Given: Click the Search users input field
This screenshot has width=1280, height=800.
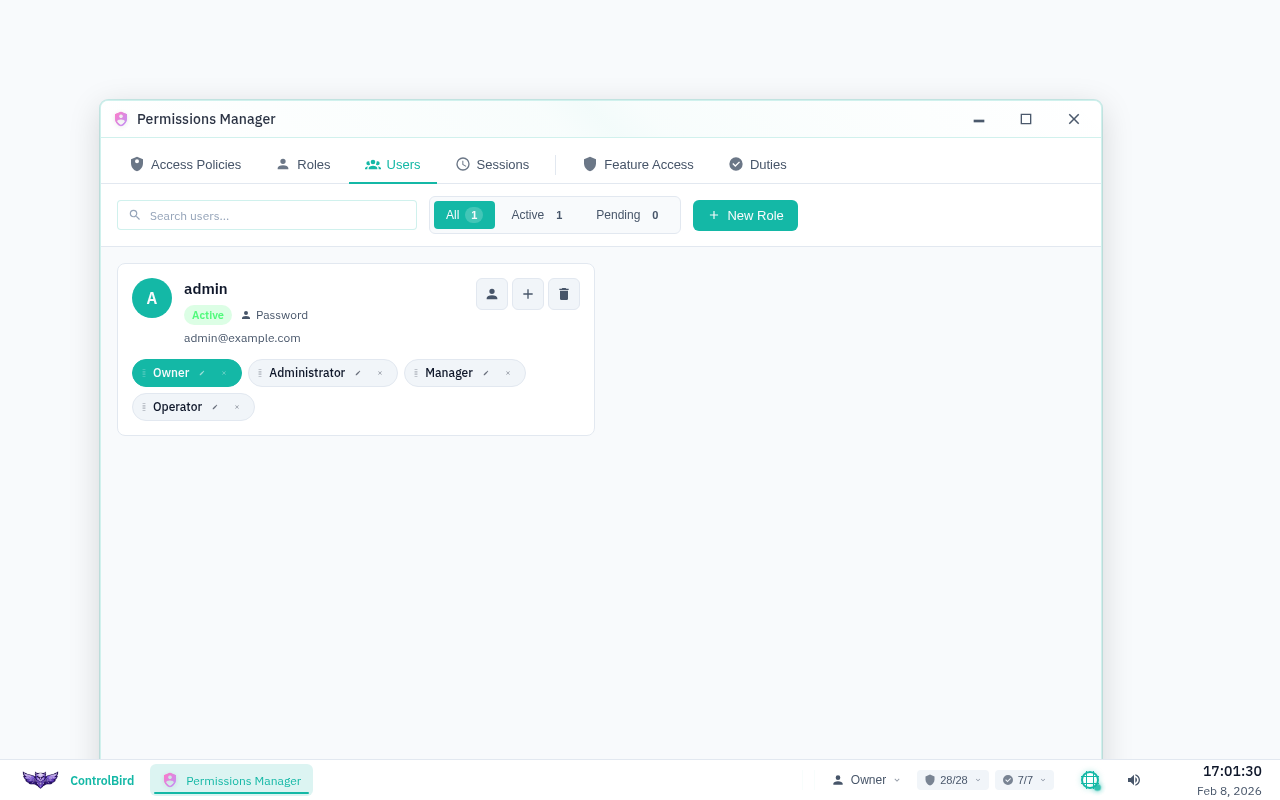Looking at the screenshot, I should [x=267, y=215].
